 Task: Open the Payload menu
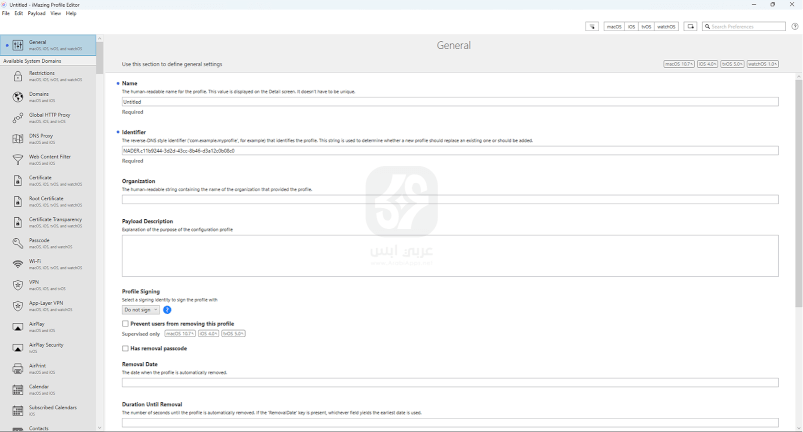[x=36, y=13]
